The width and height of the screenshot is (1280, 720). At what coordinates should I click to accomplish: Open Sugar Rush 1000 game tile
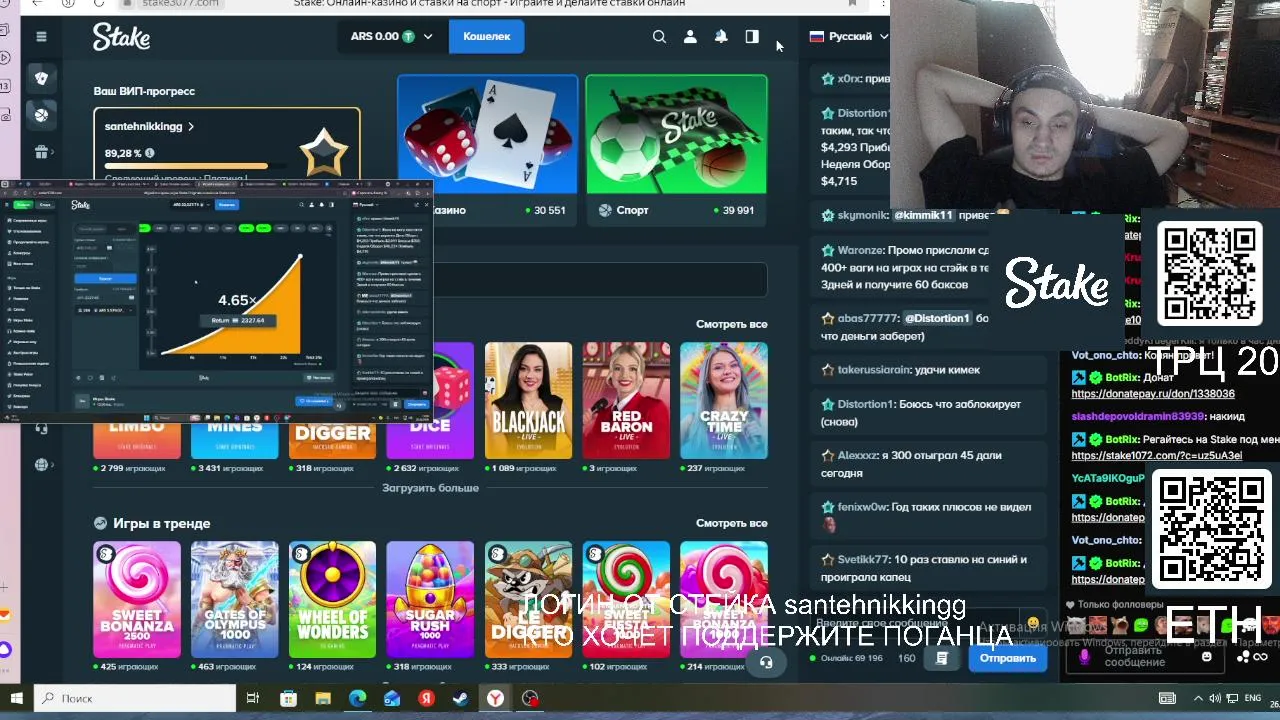point(430,600)
